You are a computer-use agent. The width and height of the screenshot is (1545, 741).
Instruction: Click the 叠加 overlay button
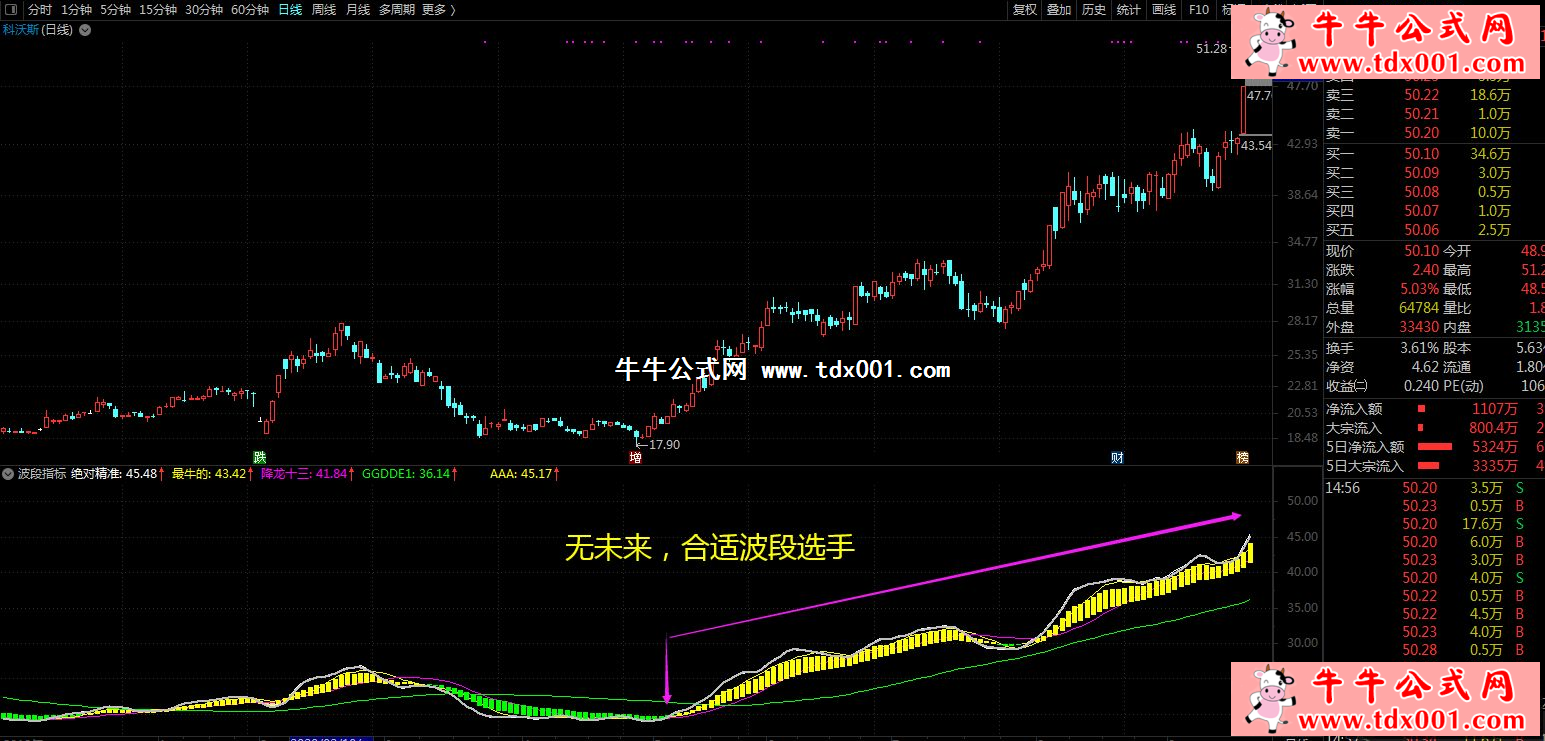(x=1059, y=10)
